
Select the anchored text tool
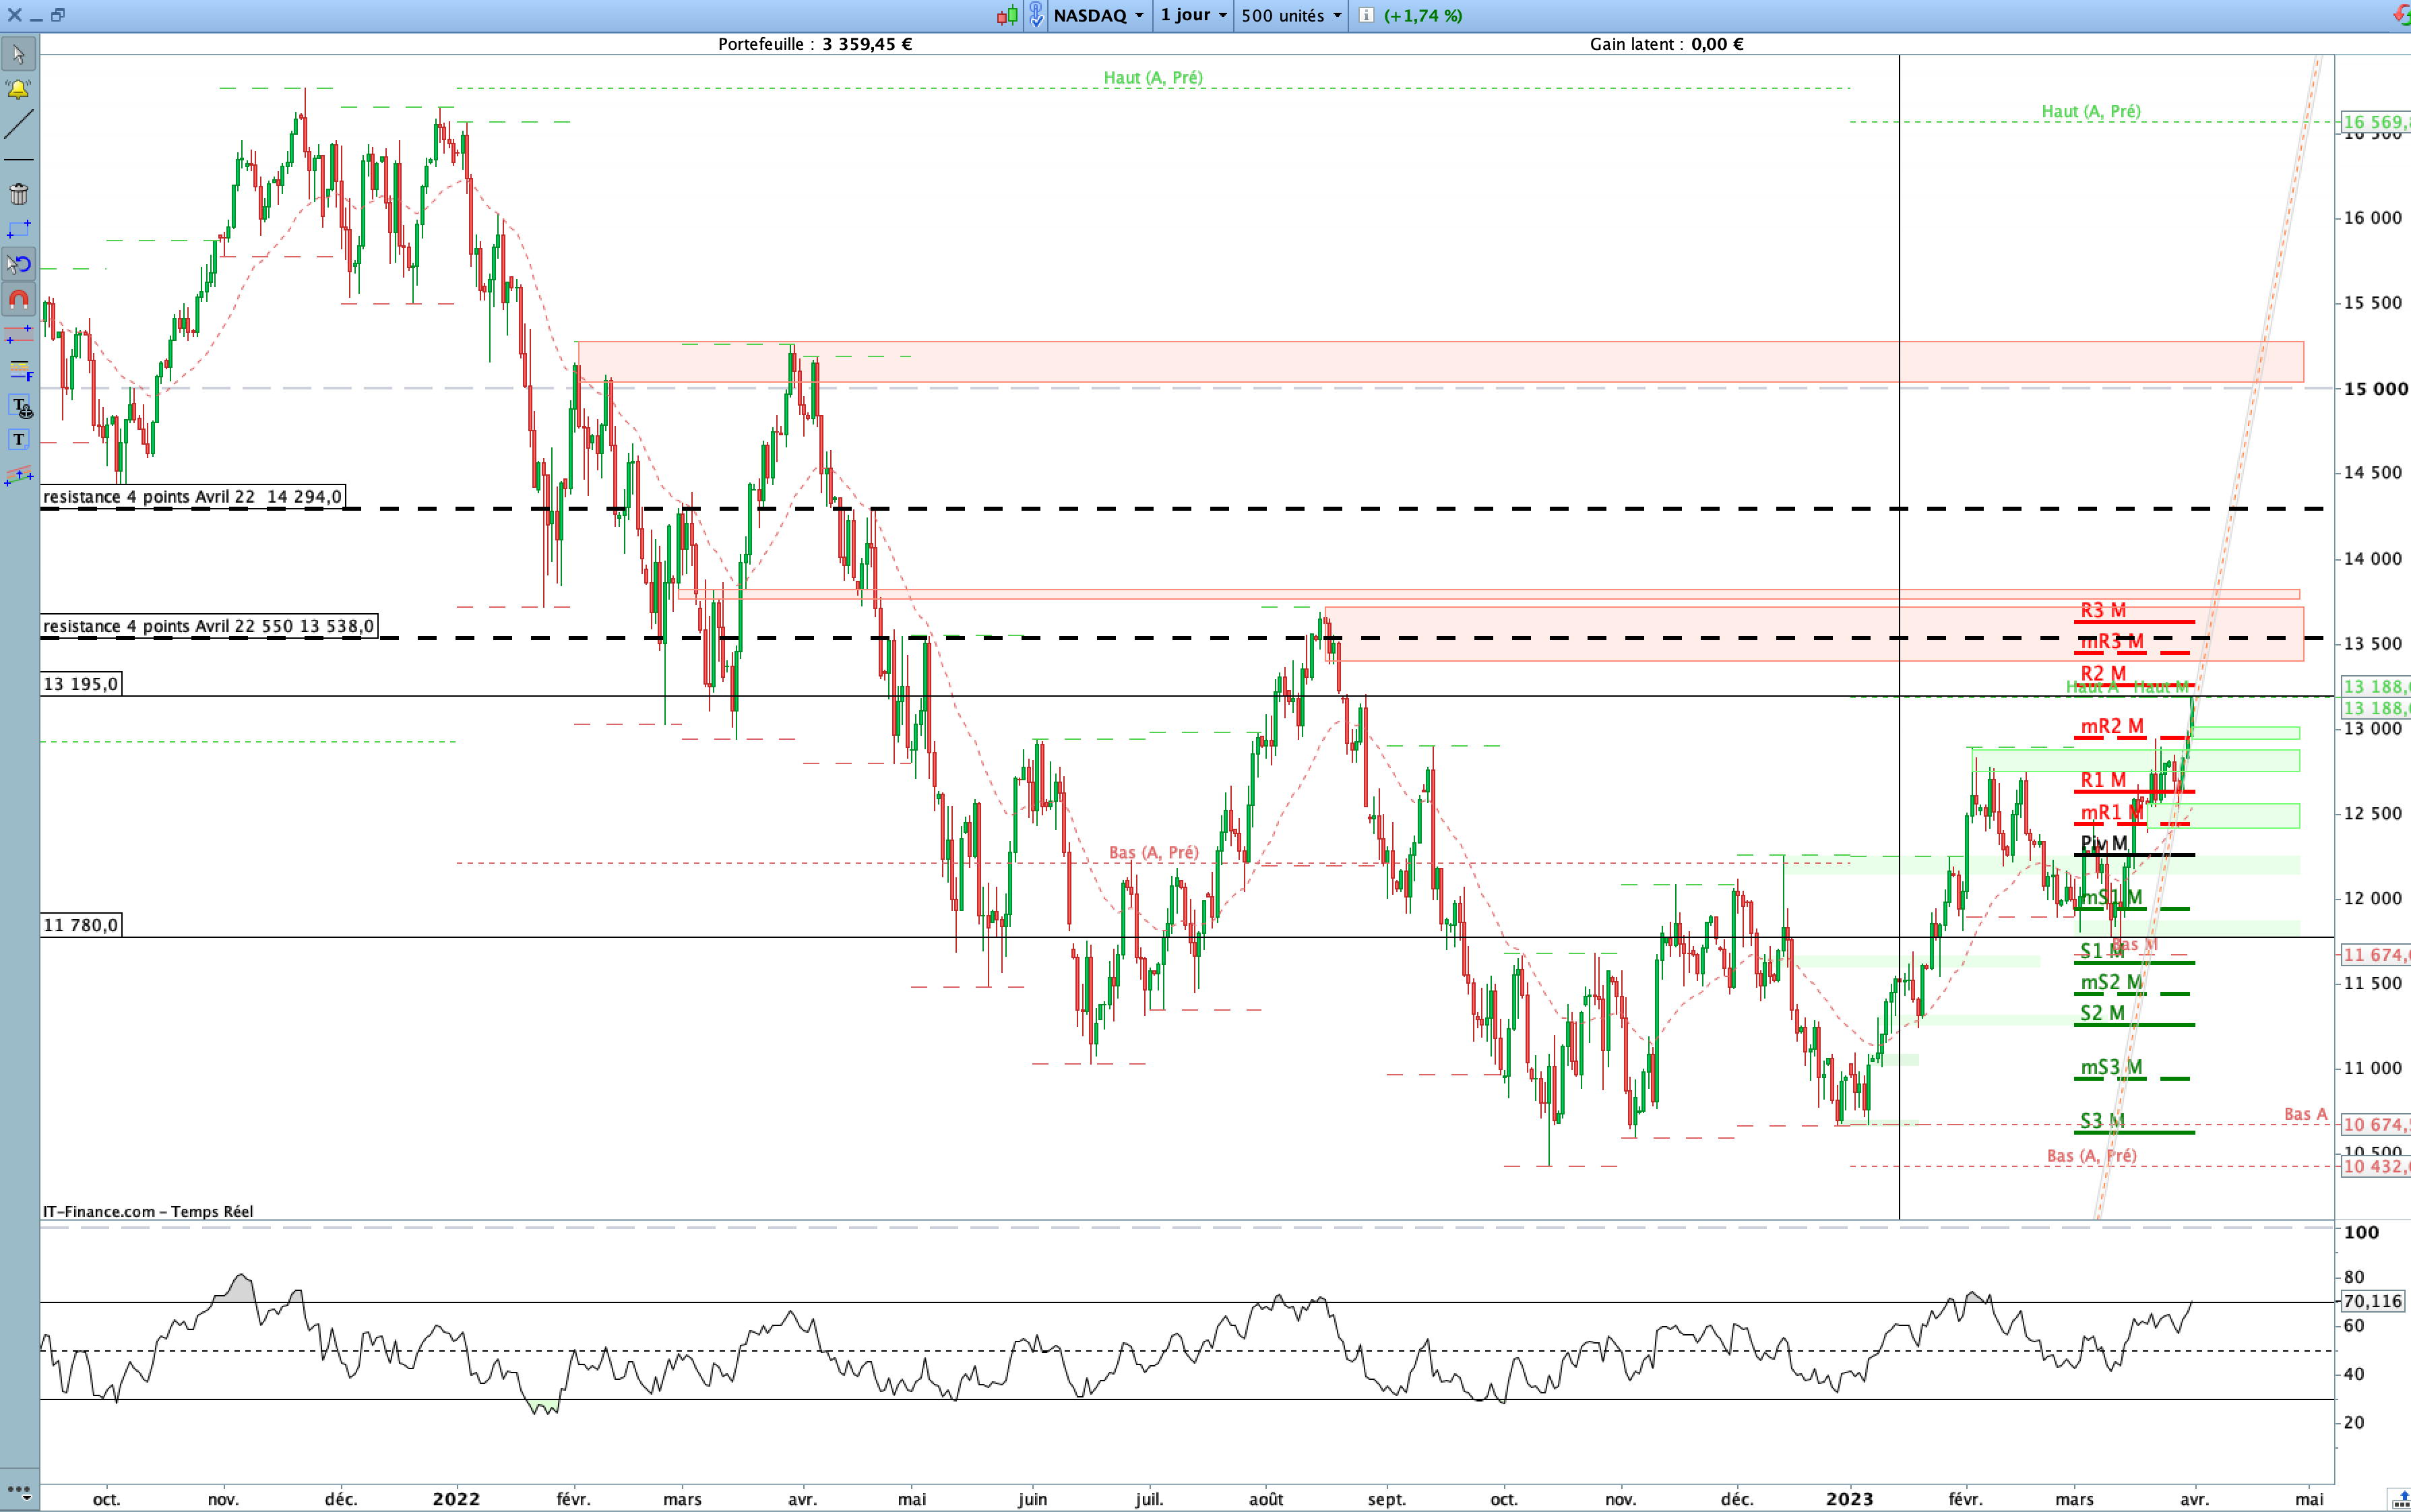tap(20, 406)
